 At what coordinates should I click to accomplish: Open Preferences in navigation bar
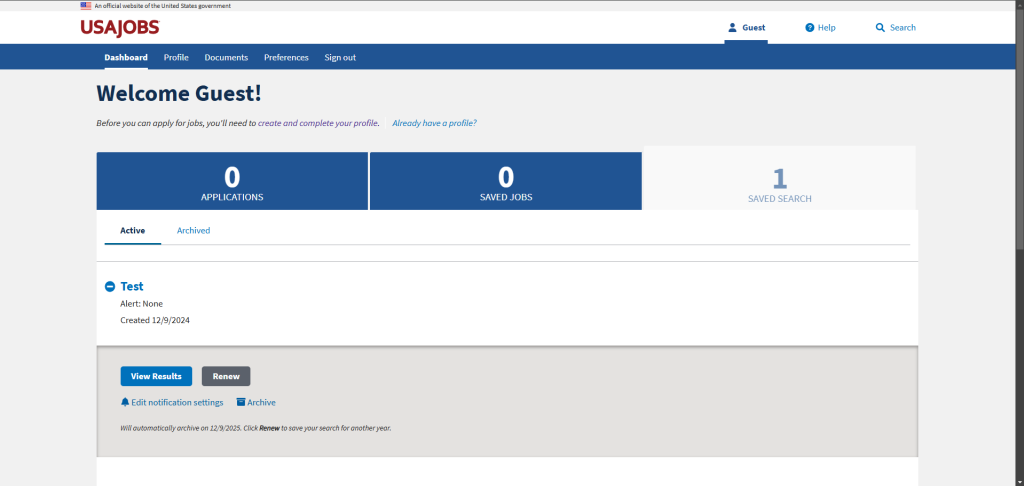pos(286,57)
